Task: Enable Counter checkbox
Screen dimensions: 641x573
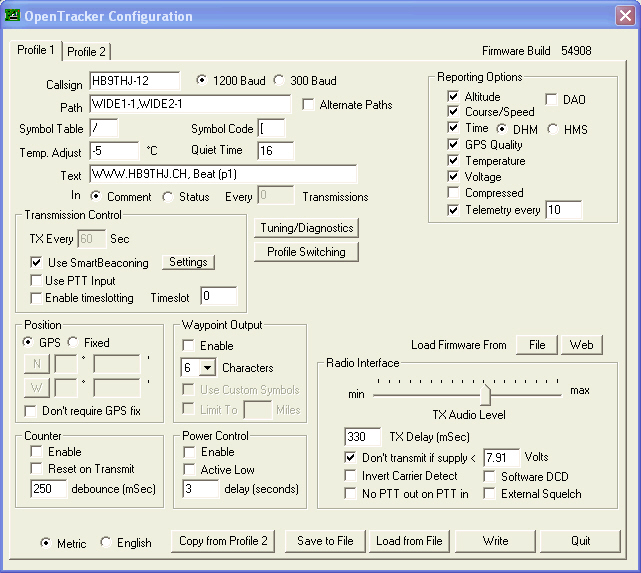Action: pyautogui.click(x=36, y=452)
